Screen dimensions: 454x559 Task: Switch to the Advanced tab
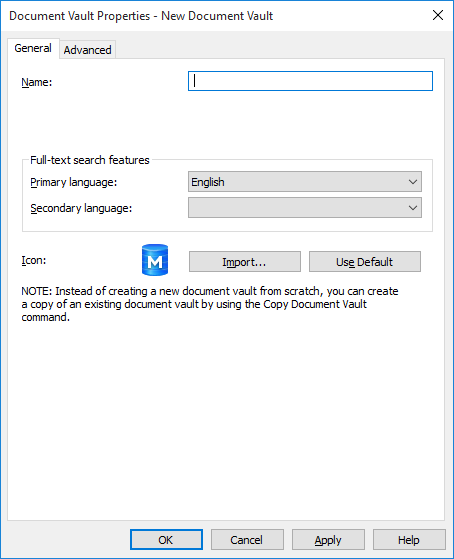point(87,50)
